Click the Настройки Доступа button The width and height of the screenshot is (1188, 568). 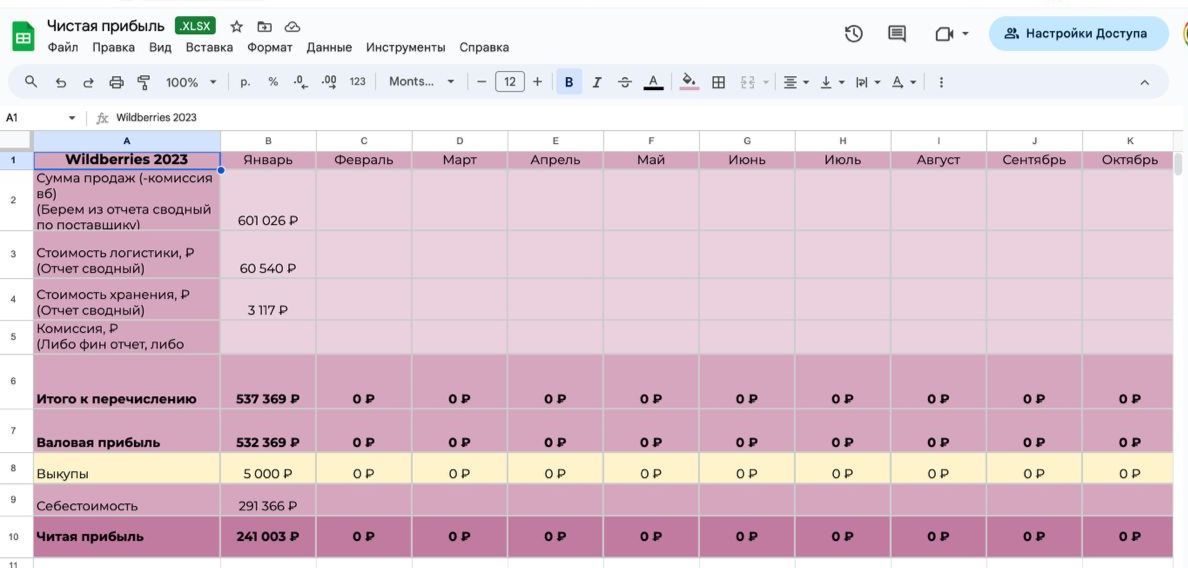[x=1078, y=33]
